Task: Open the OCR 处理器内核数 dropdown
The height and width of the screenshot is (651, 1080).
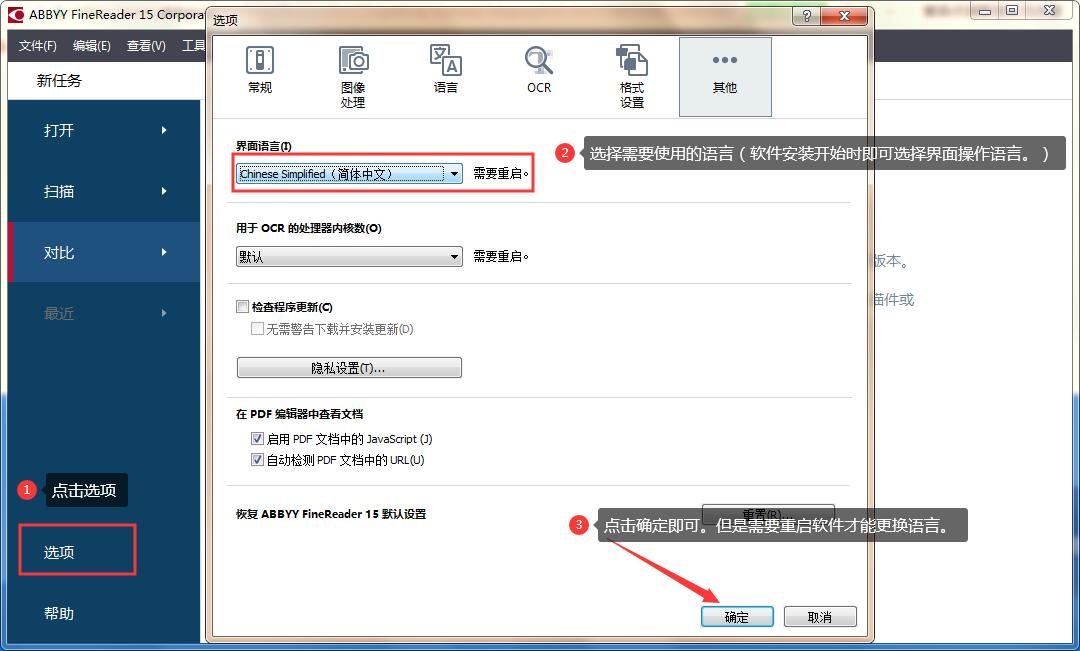Action: (x=349, y=256)
